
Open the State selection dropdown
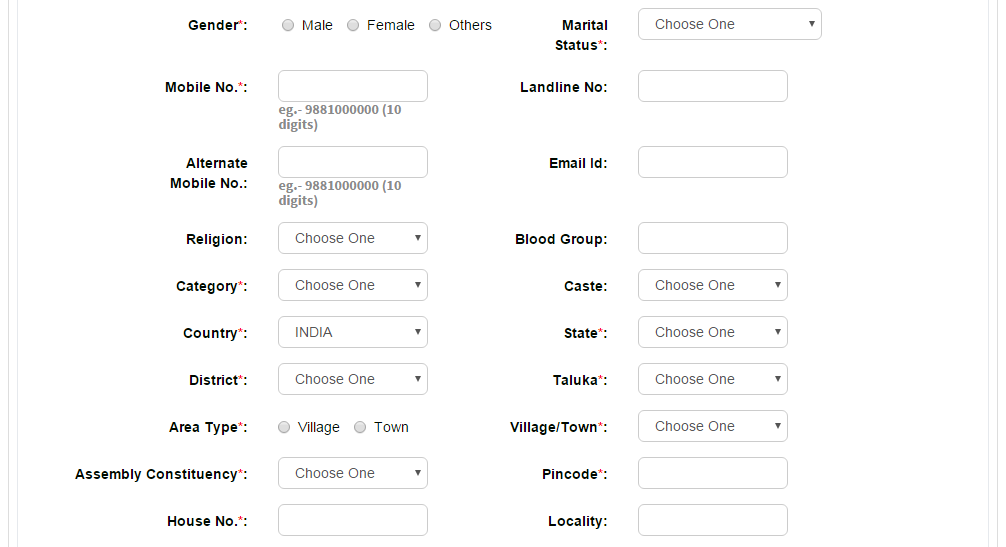tap(713, 332)
